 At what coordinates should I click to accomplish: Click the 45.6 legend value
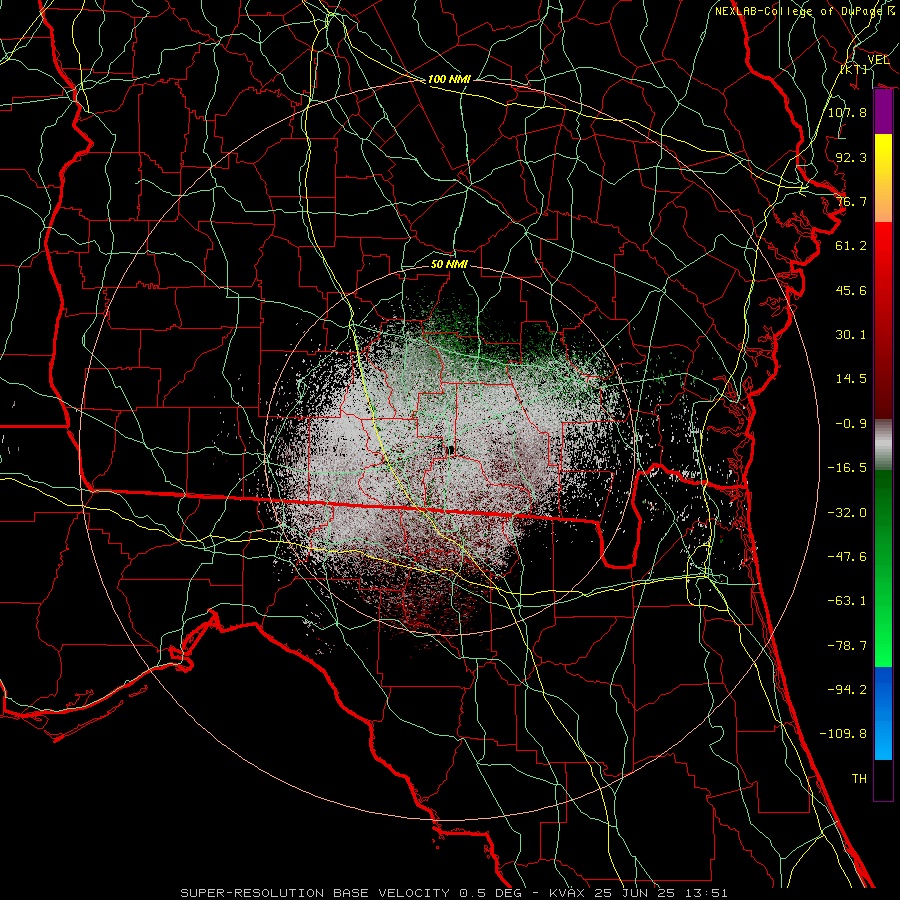[851, 290]
